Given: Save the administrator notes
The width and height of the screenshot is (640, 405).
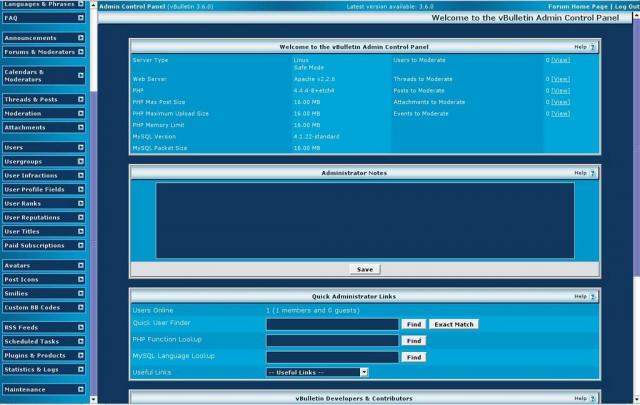Looking at the screenshot, I should pos(365,269).
